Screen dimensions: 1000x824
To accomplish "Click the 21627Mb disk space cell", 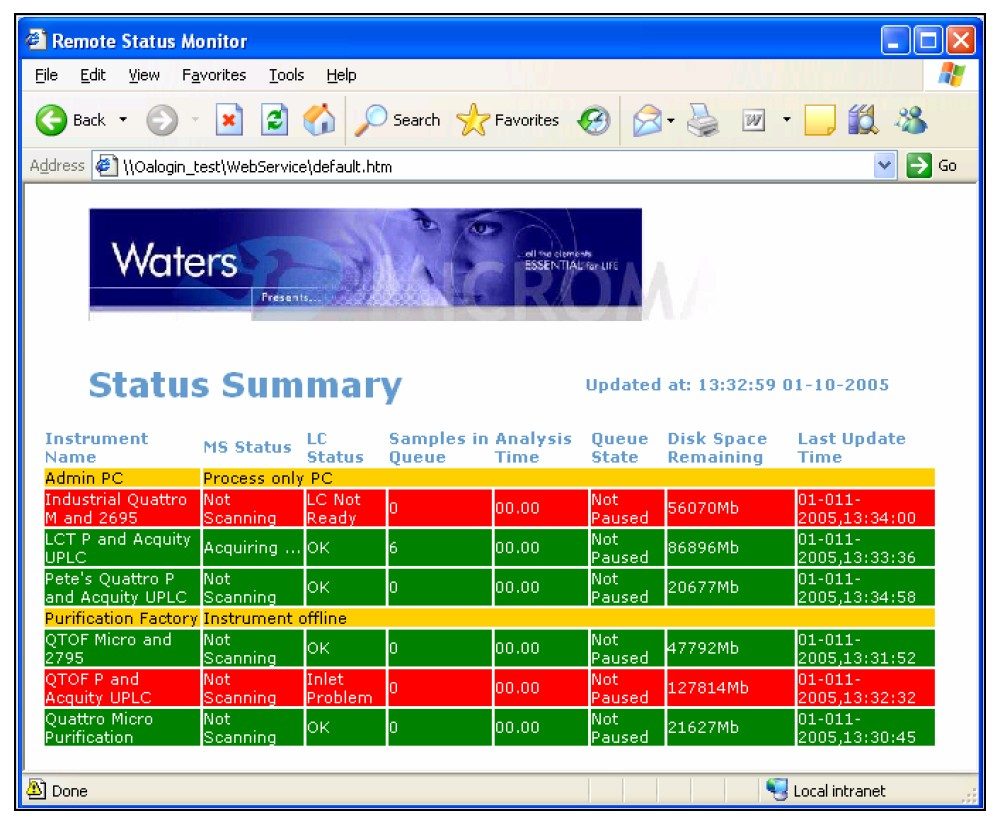I will pyautogui.click(x=730, y=728).
